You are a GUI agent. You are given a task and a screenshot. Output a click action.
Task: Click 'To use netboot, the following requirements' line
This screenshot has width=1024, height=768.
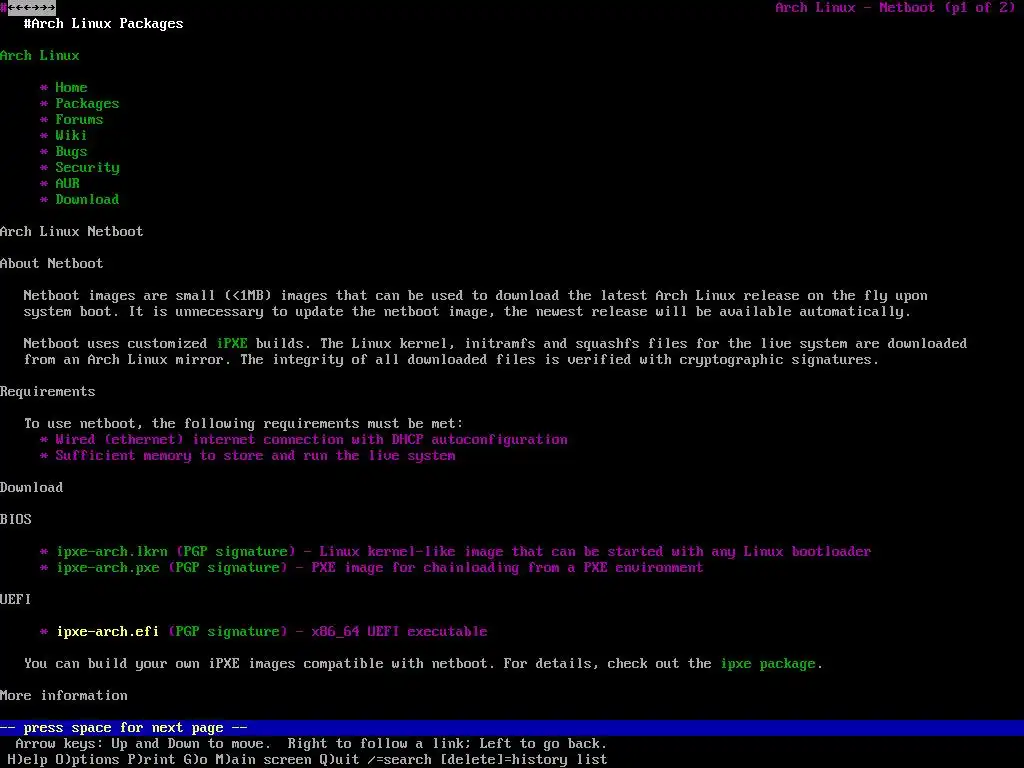(x=244, y=424)
